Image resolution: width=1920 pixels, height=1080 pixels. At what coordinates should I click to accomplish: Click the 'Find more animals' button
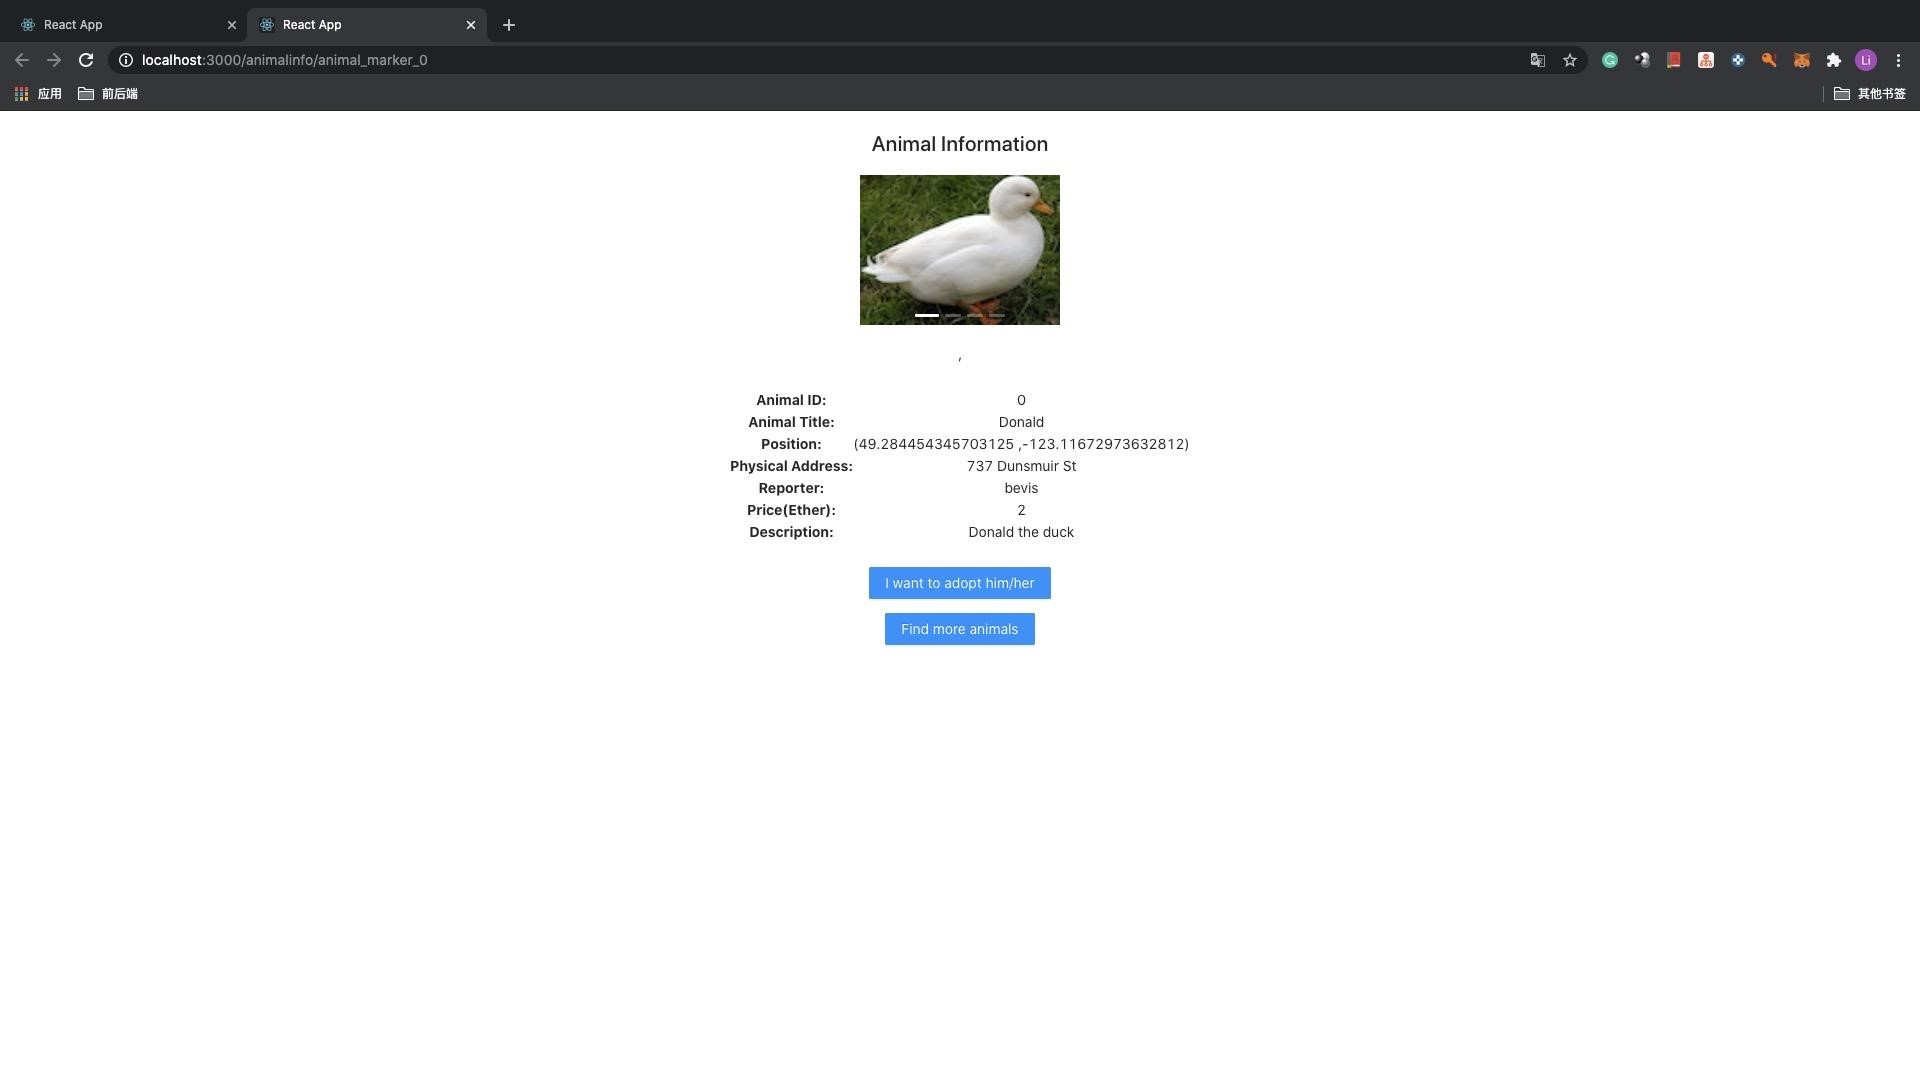click(x=959, y=629)
